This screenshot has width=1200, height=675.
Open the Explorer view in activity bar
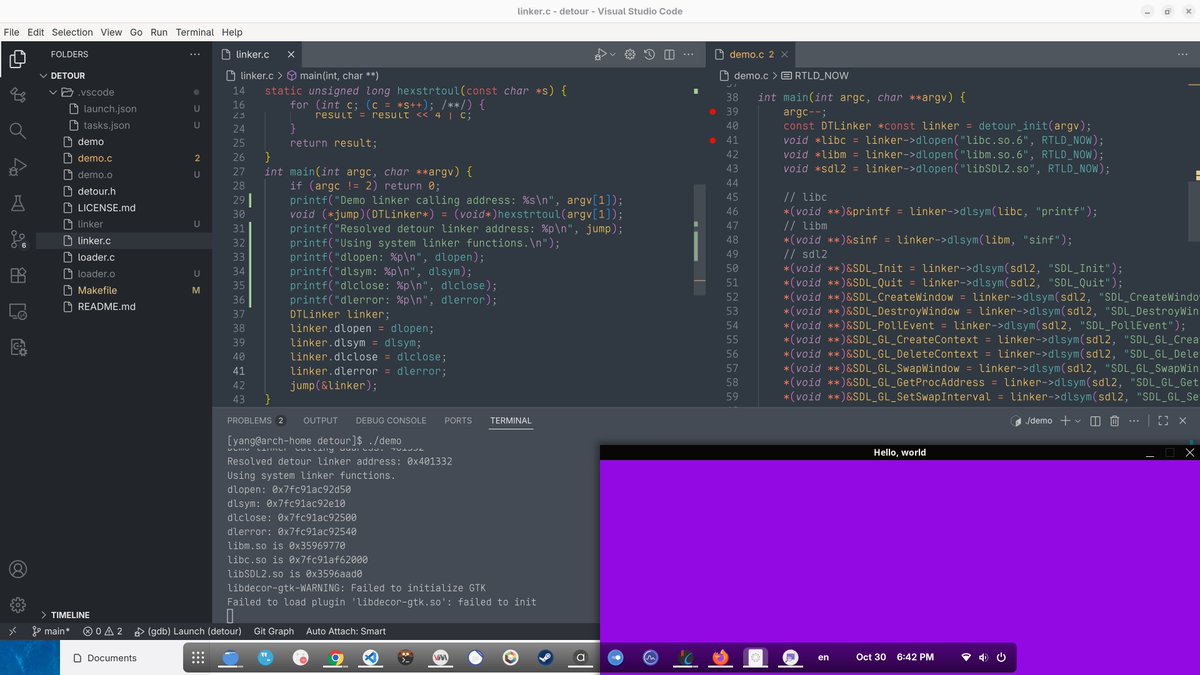pyautogui.click(x=17, y=59)
